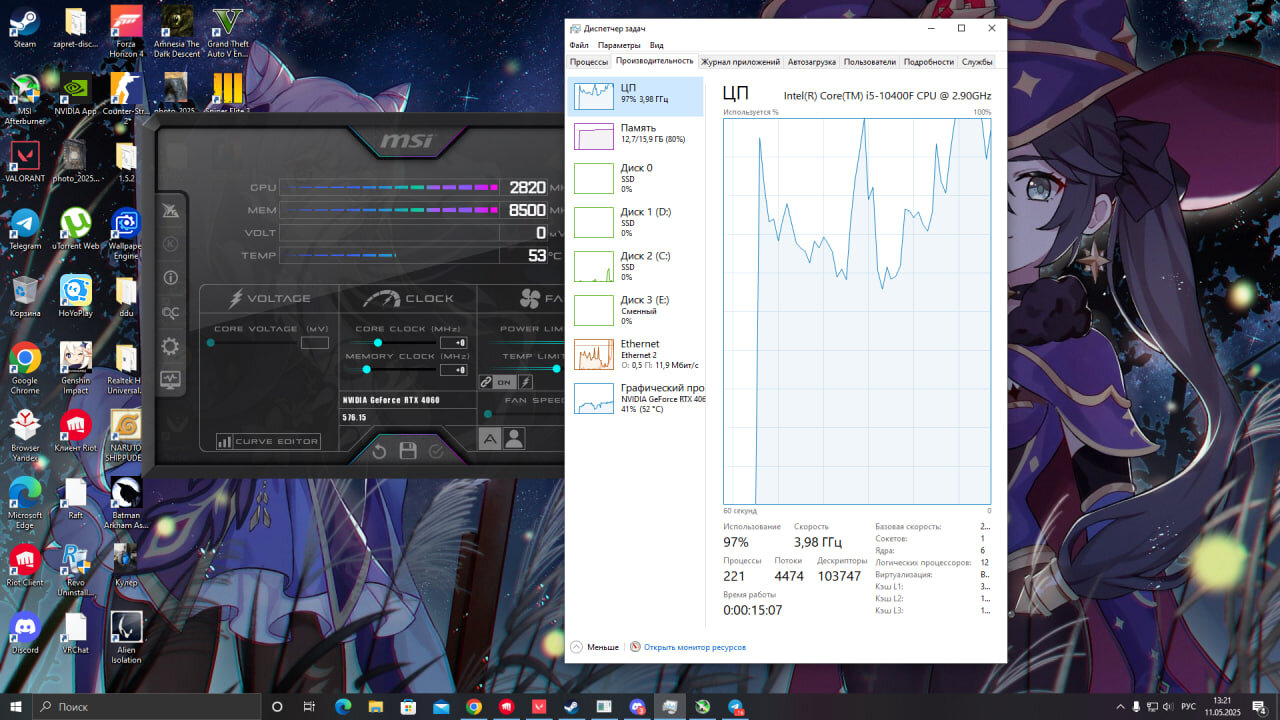Select the MSI Afterburner desktop shortcut
The image size is (1280, 720).
pos(25,100)
